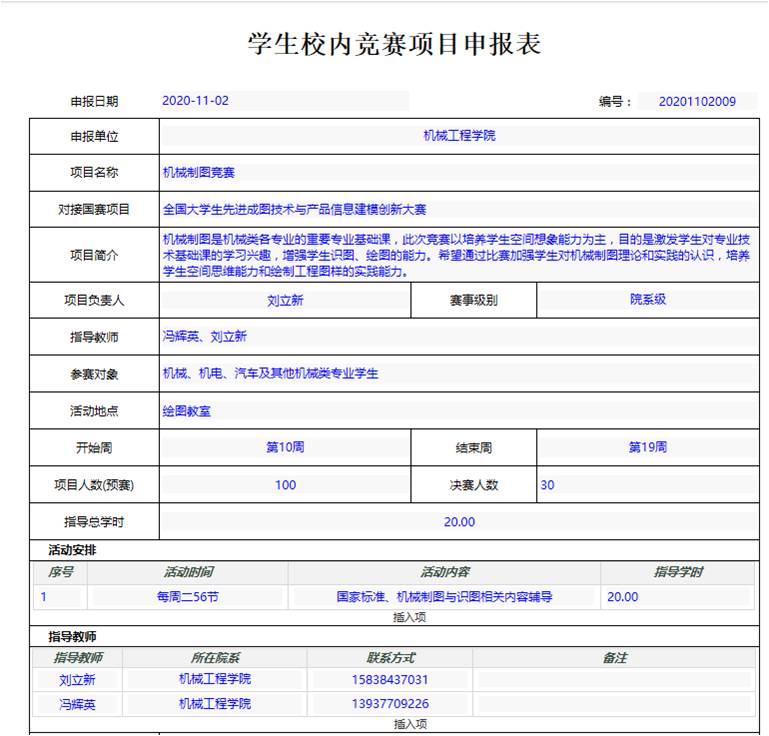This screenshot has width=769, height=736.
Task: Click the 项目人数(预赛) field showing 100
Action: click(x=285, y=485)
